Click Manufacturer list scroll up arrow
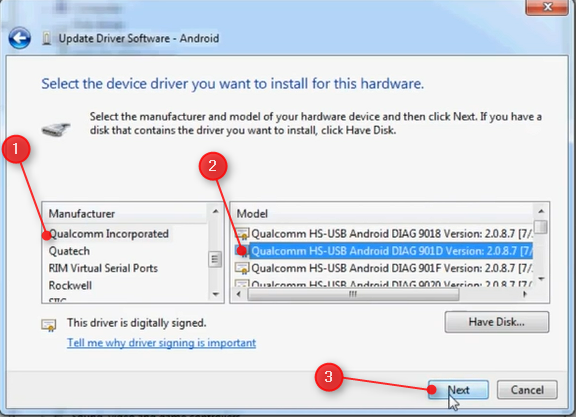This screenshot has height=417, width=576. 216,211
